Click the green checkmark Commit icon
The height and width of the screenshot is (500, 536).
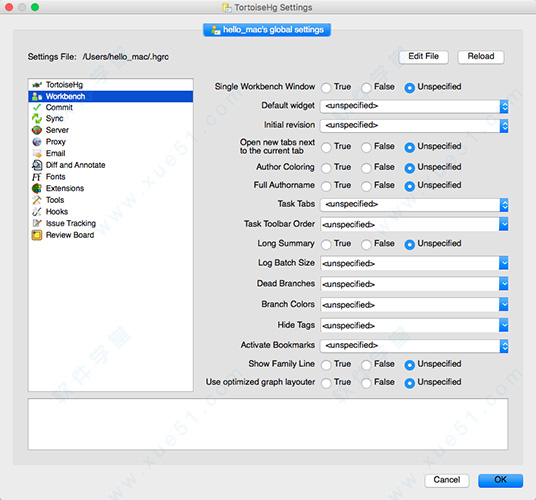point(37,107)
